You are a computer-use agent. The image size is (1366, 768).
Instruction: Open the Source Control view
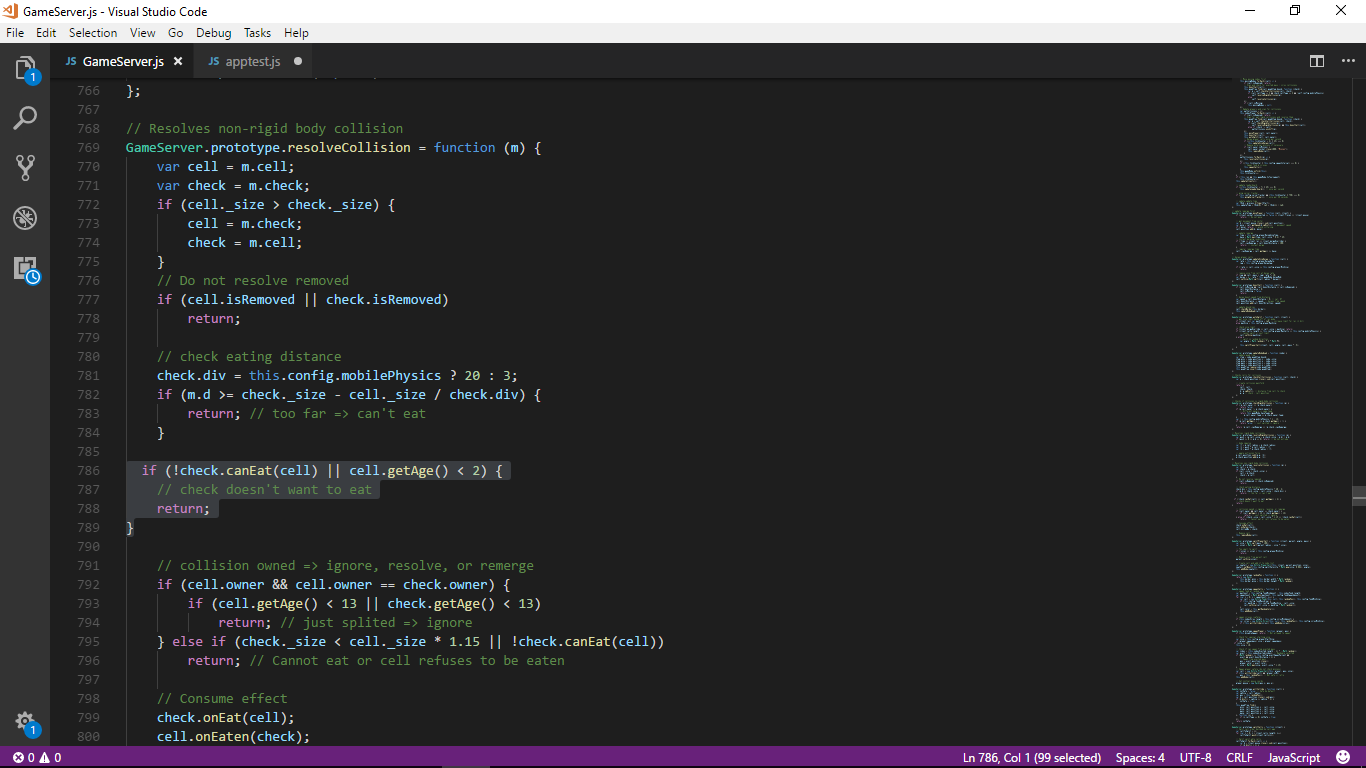(25, 167)
